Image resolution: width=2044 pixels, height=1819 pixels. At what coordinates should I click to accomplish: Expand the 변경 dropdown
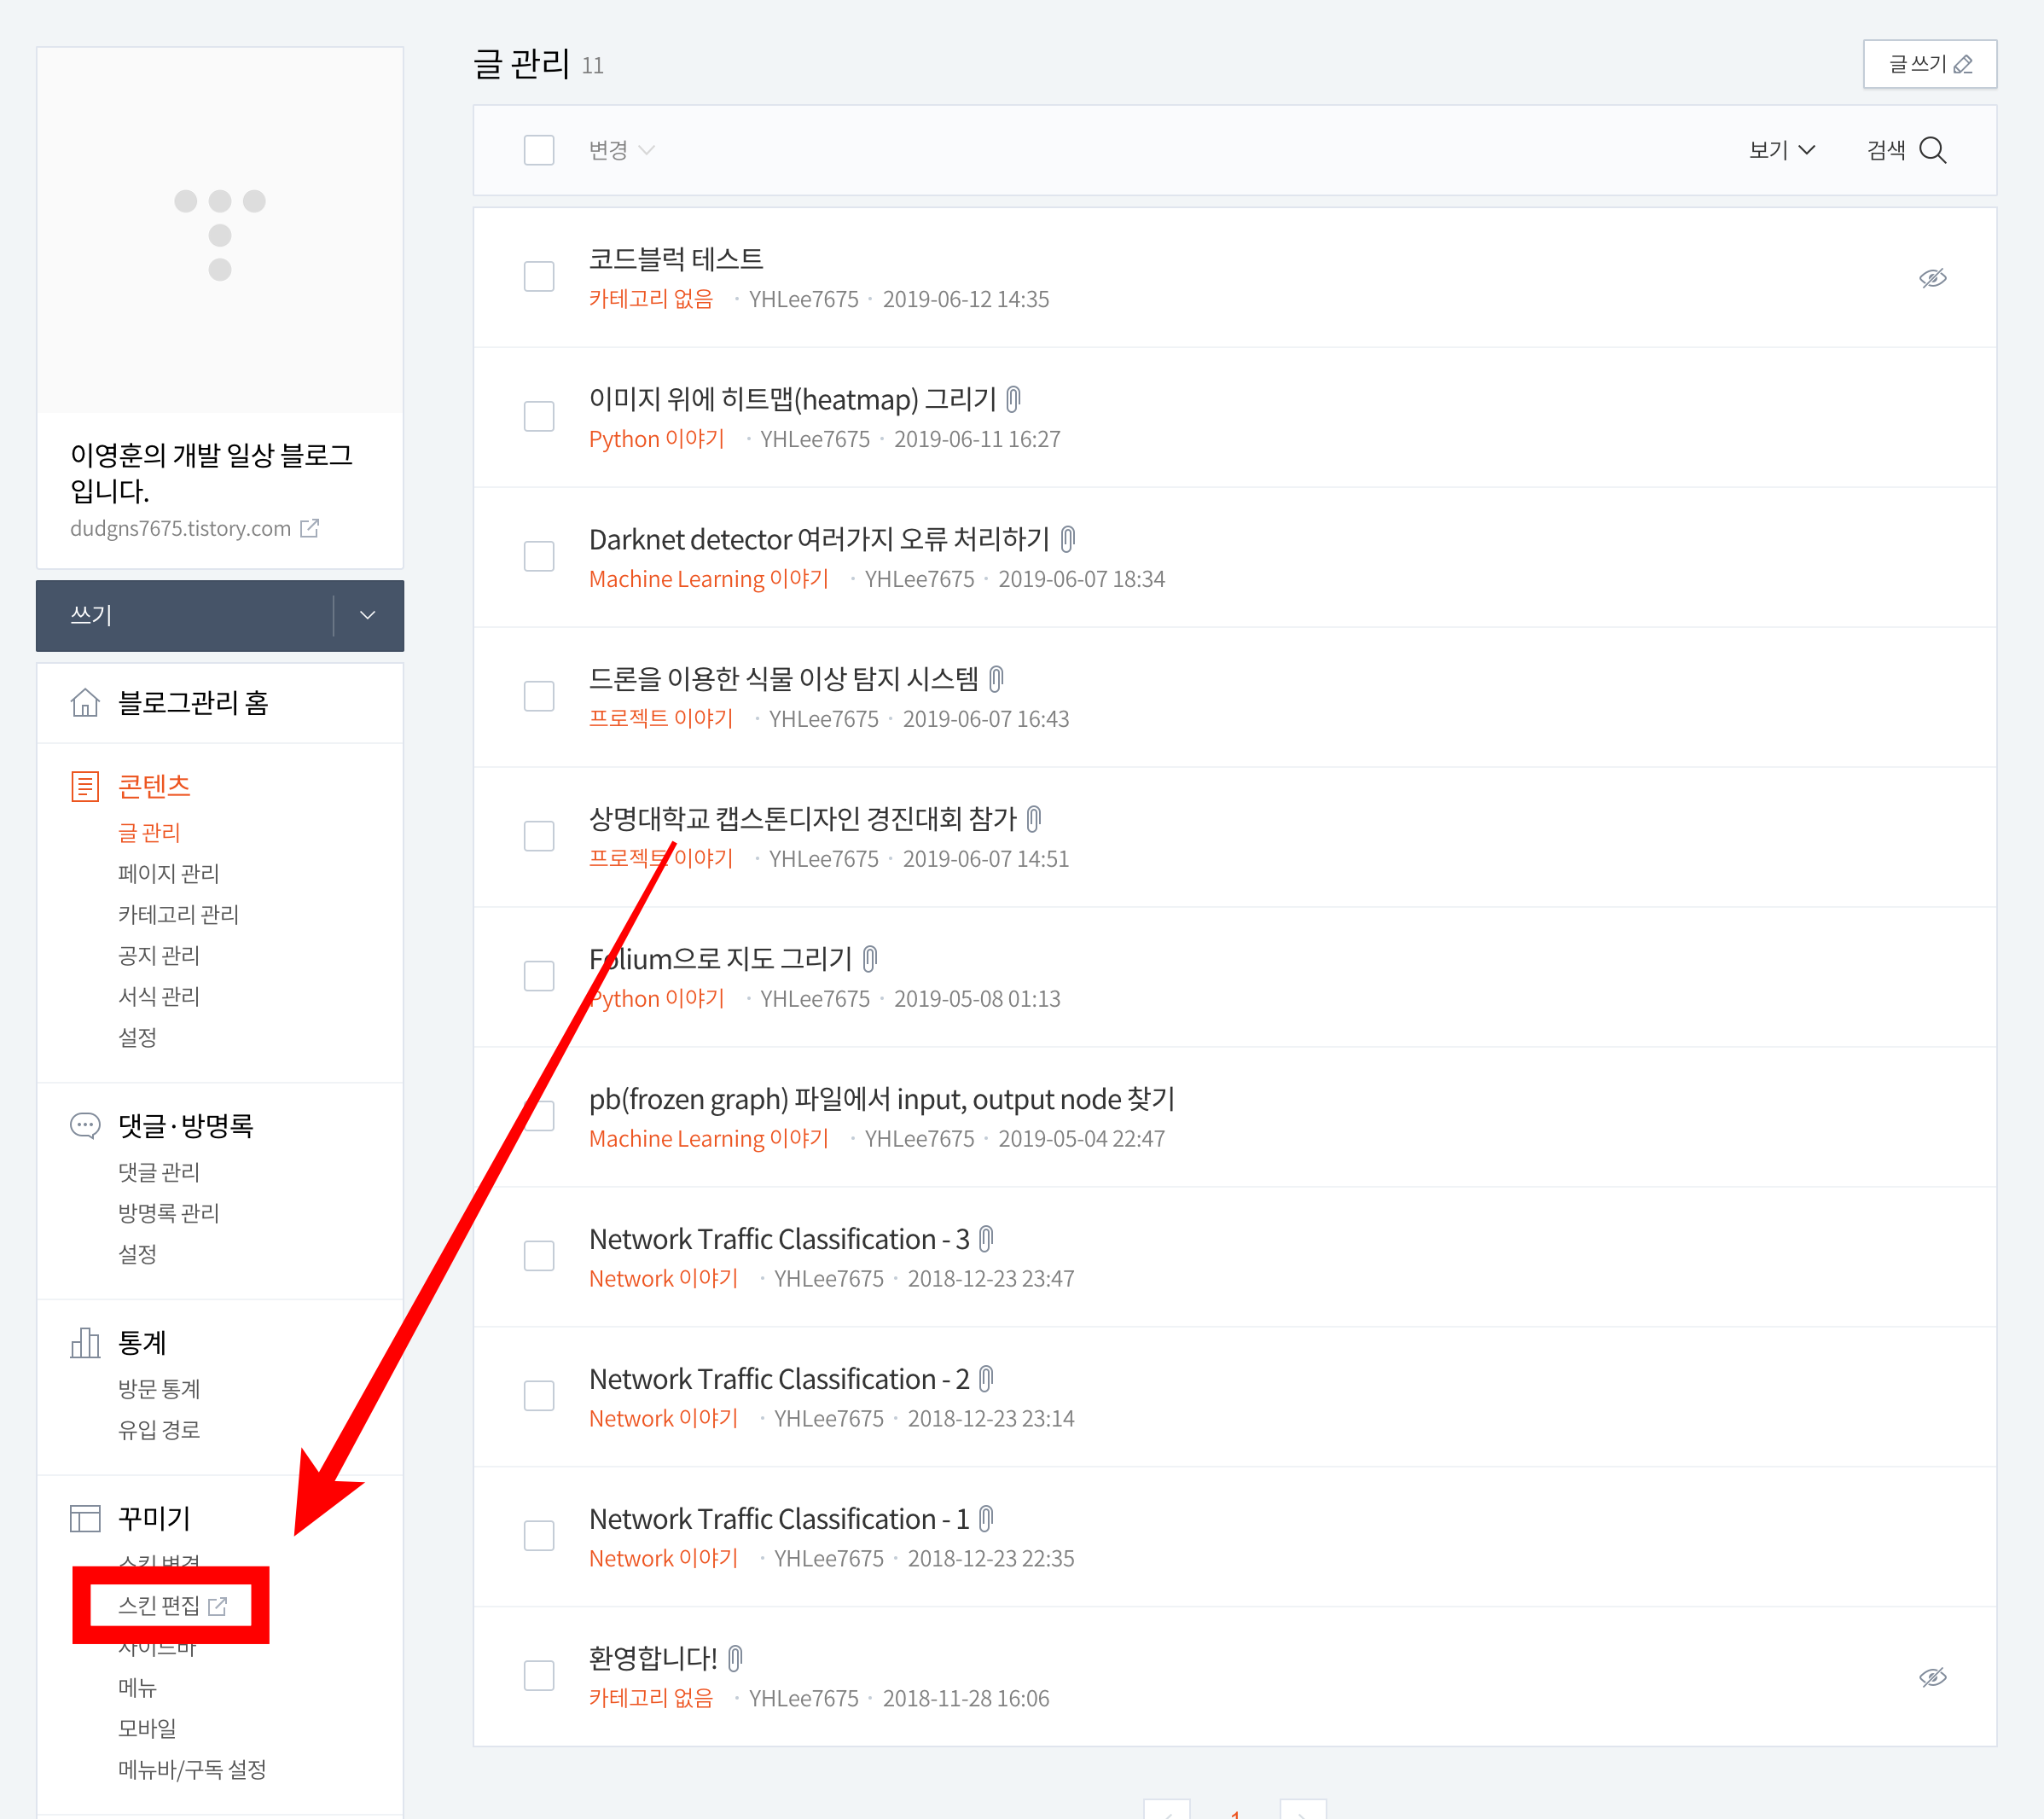[620, 150]
